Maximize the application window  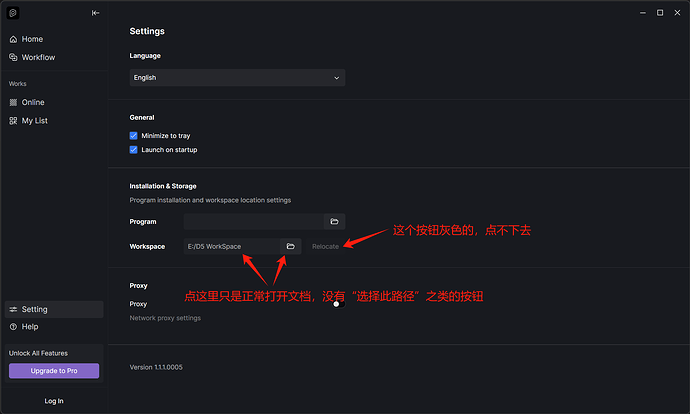660,13
